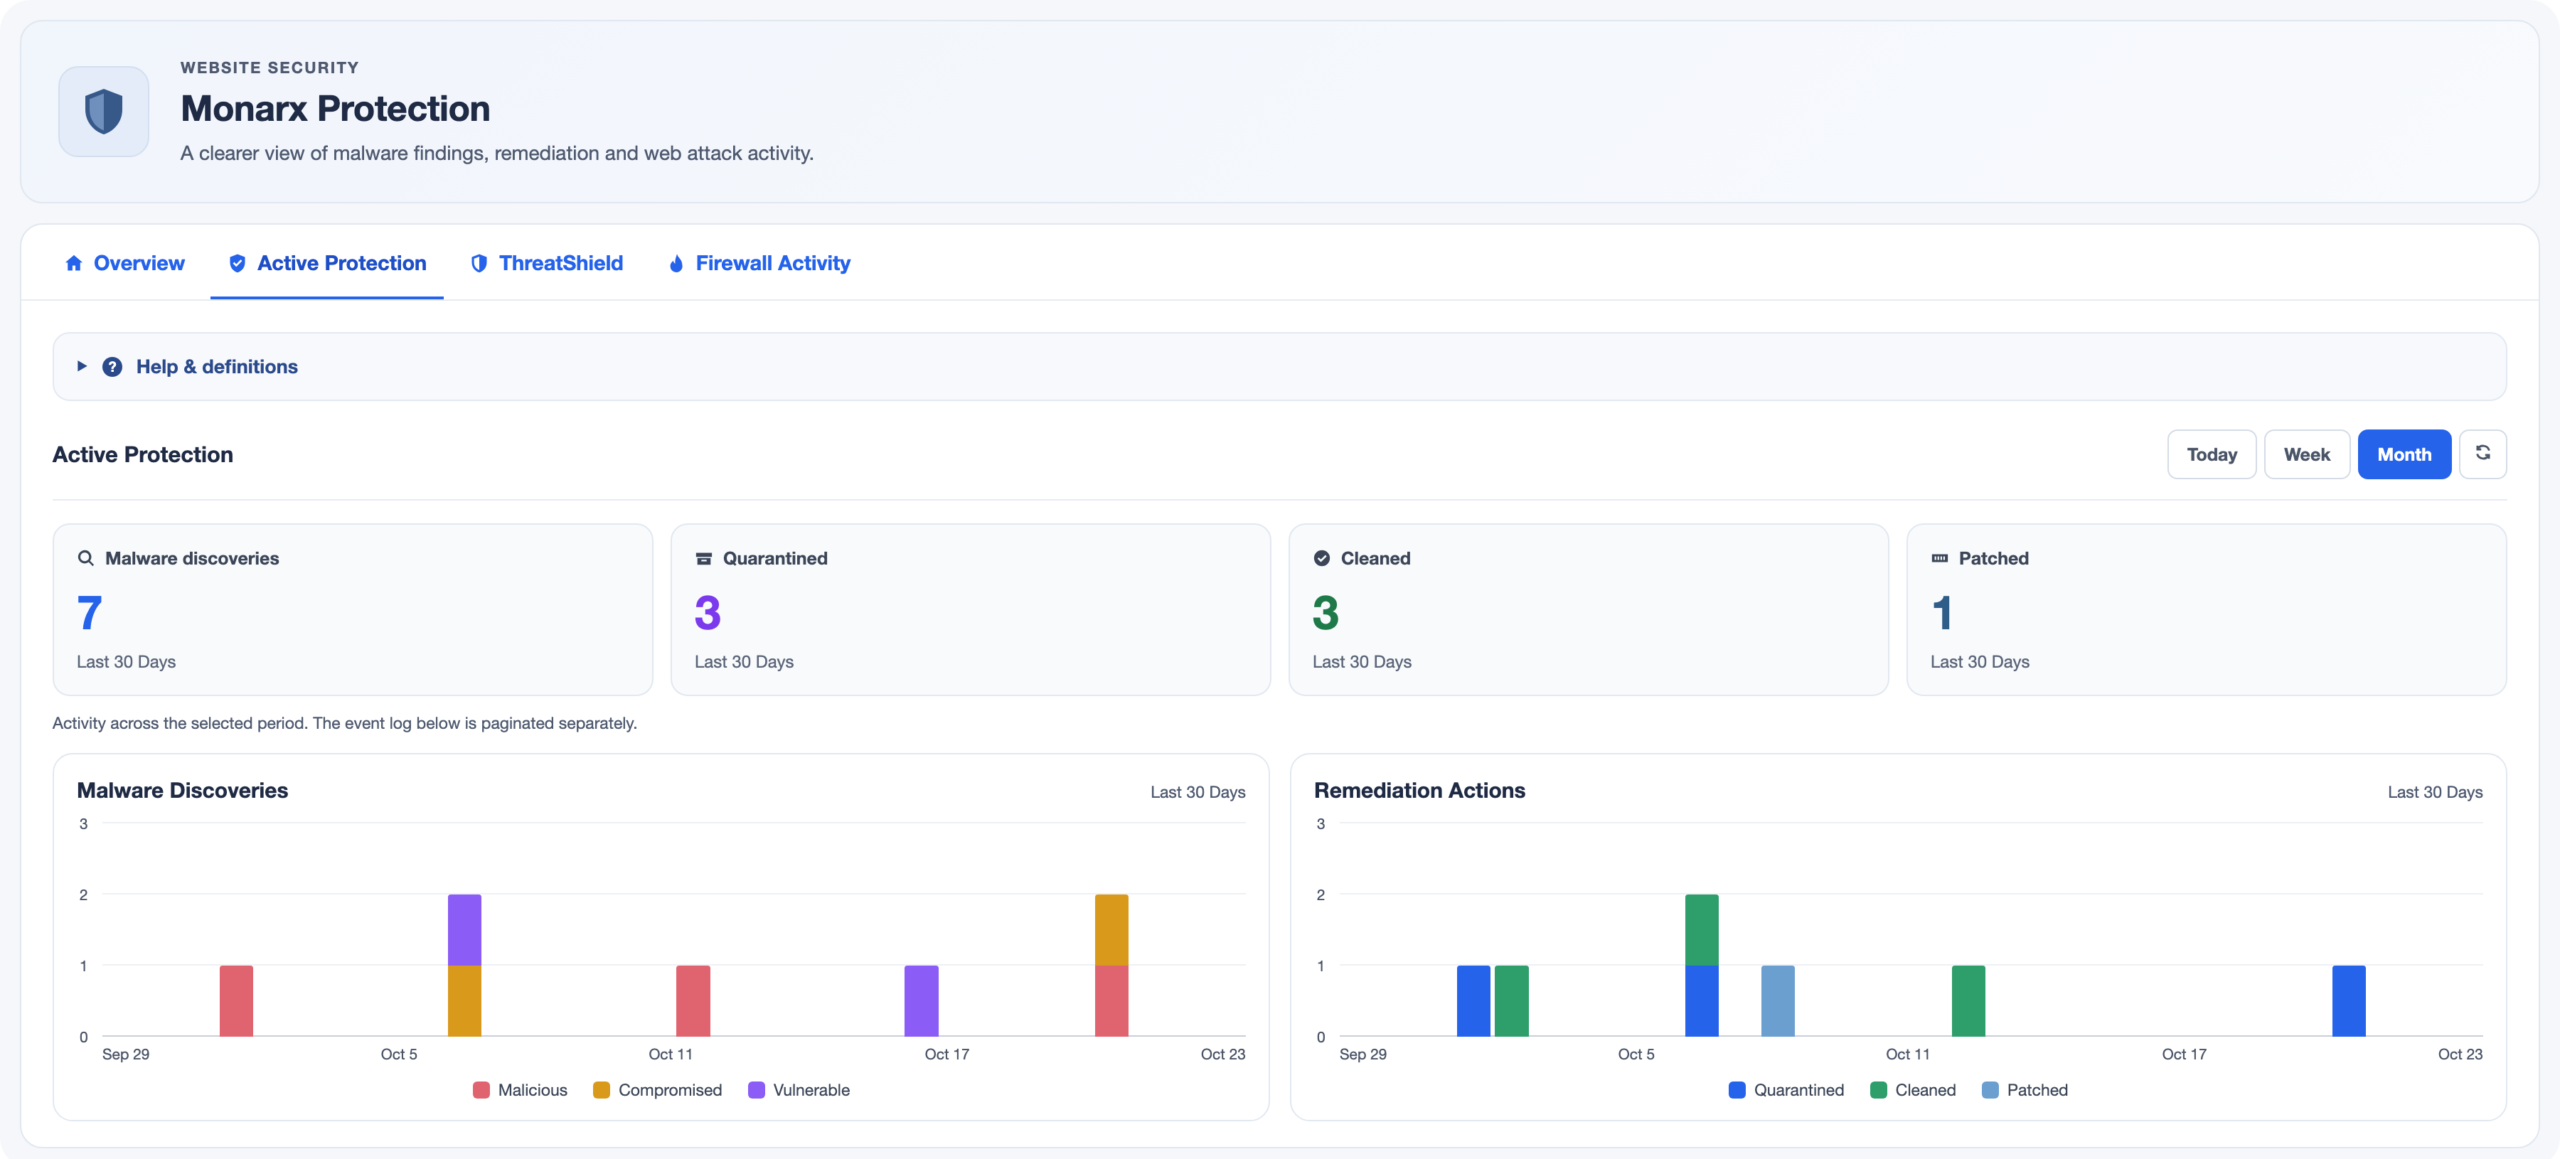This screenshot has width=2560, height=1159.
Task: Toggle Compromised legend swatch
Action: click(x=601, y=1090)
